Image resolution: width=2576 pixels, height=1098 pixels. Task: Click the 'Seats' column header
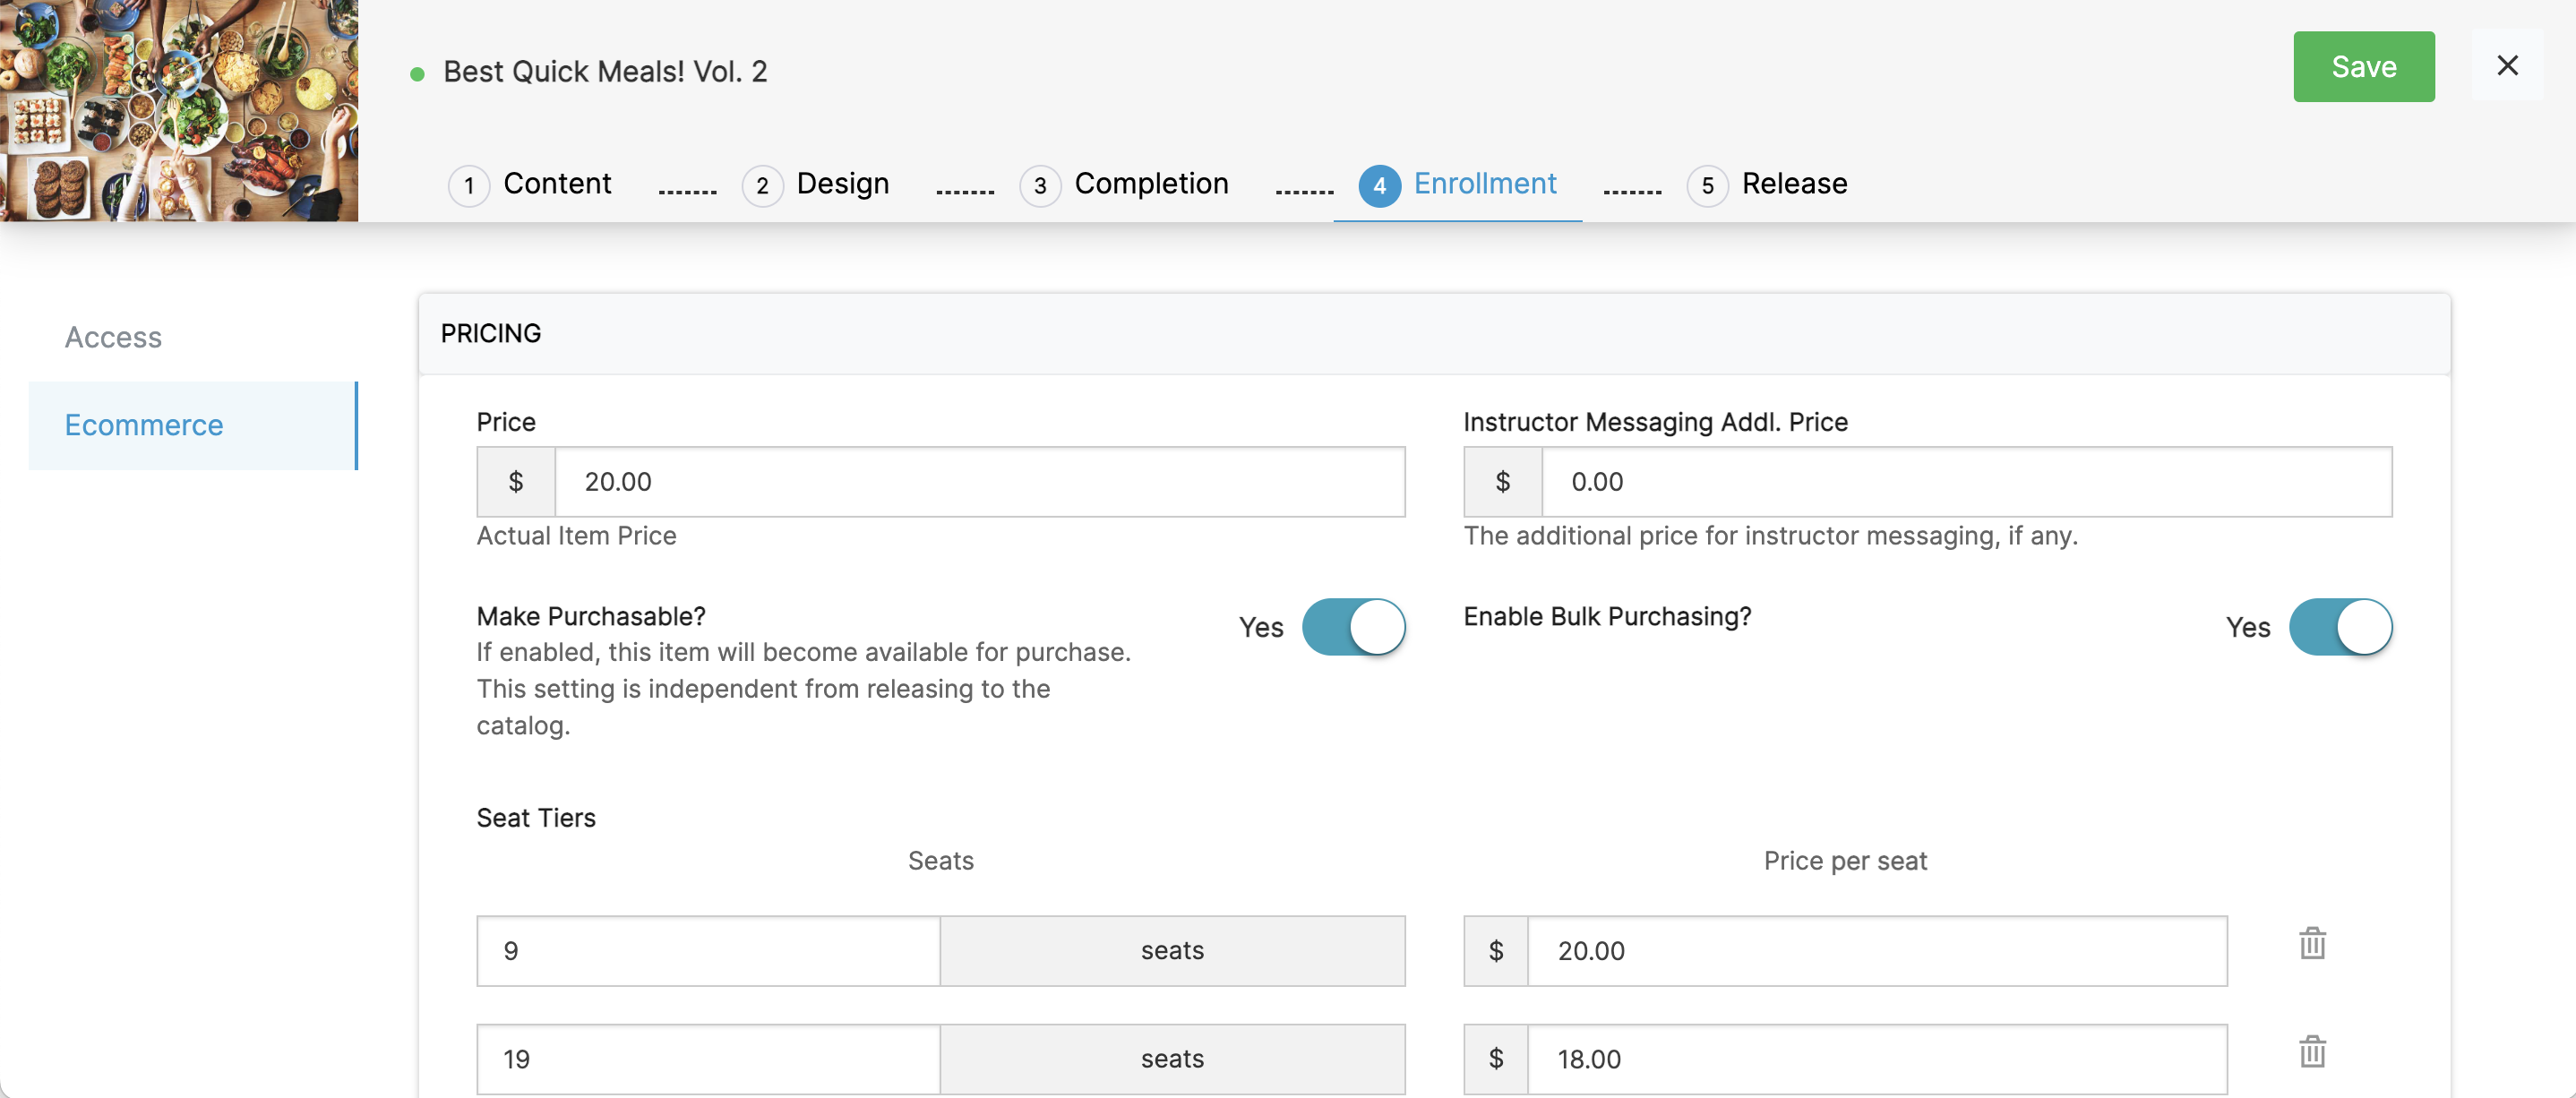point(940,861)
